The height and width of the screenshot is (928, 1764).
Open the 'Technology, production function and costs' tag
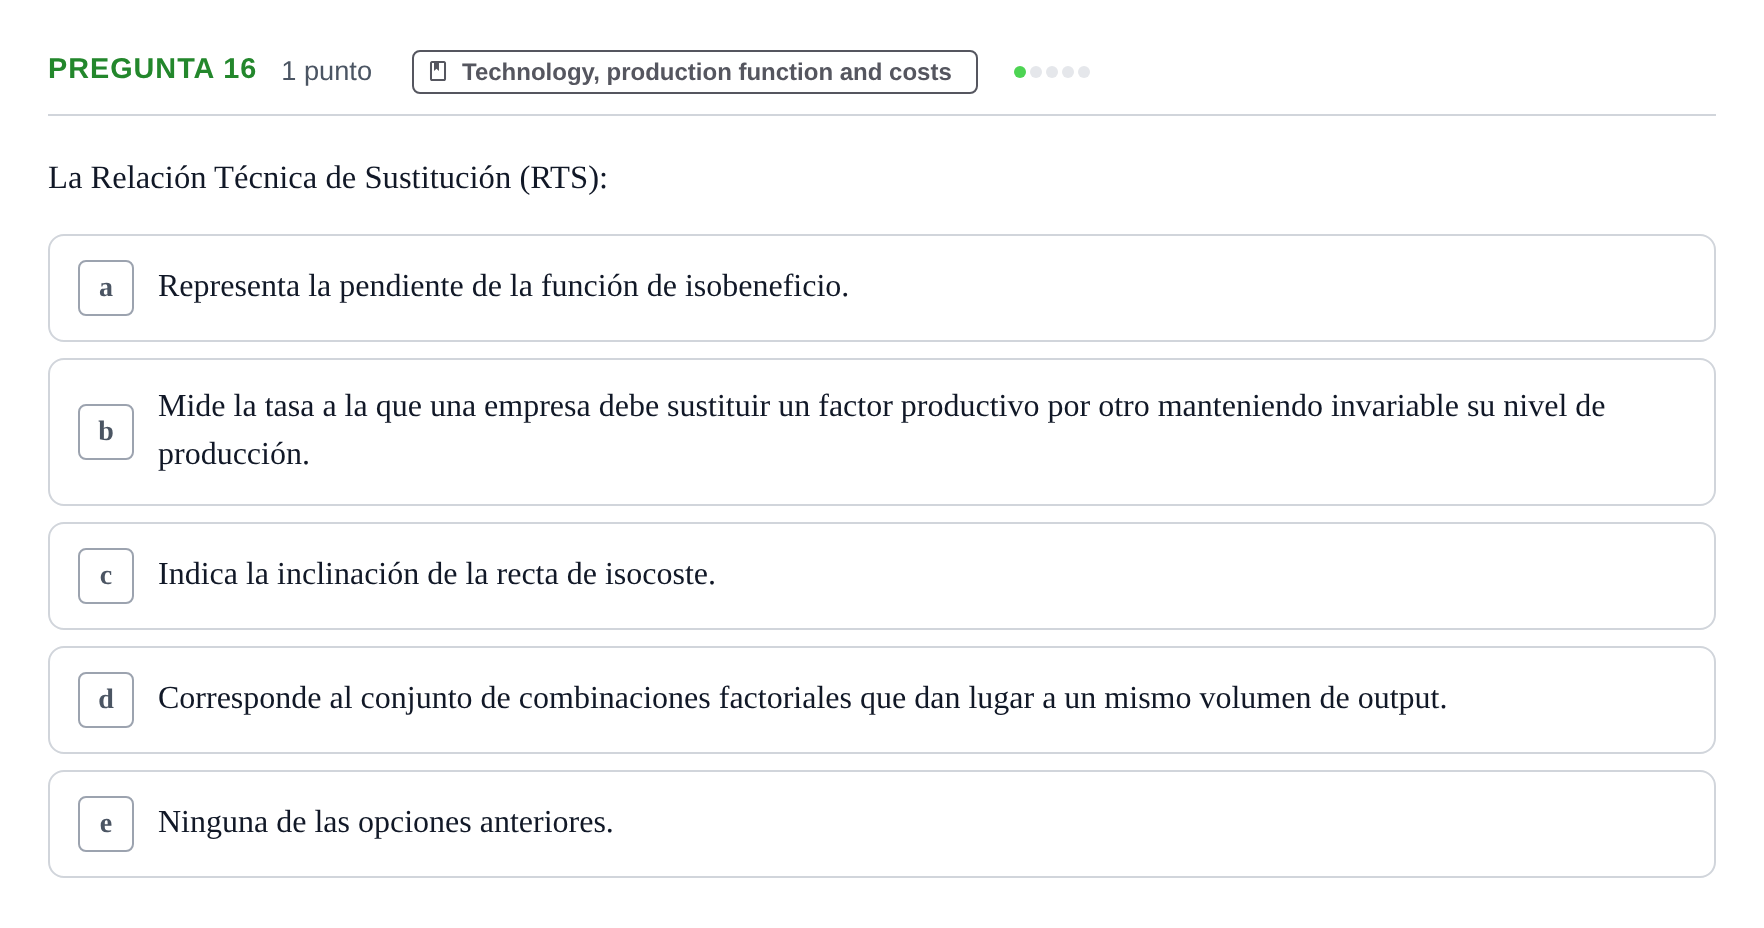[x=695, y=72]
